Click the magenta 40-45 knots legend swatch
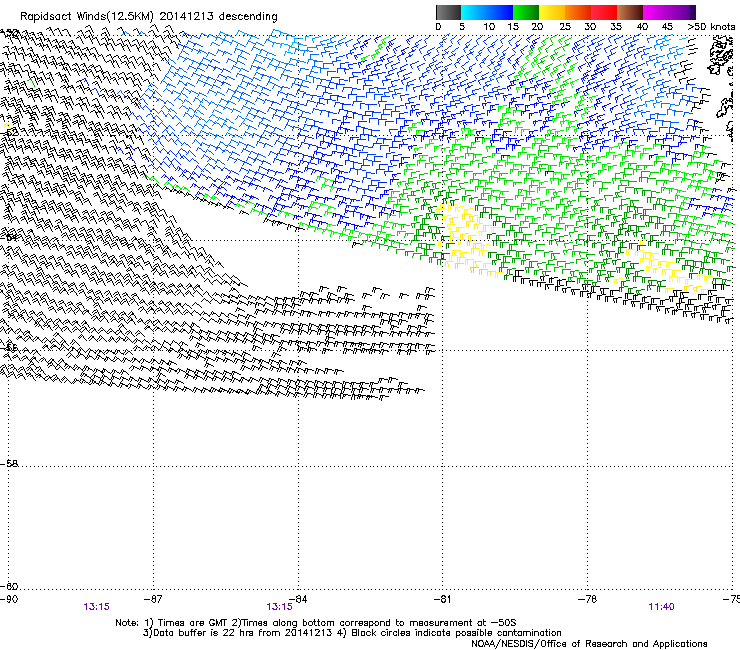The image size is (740, 650). tap(656, 12)
